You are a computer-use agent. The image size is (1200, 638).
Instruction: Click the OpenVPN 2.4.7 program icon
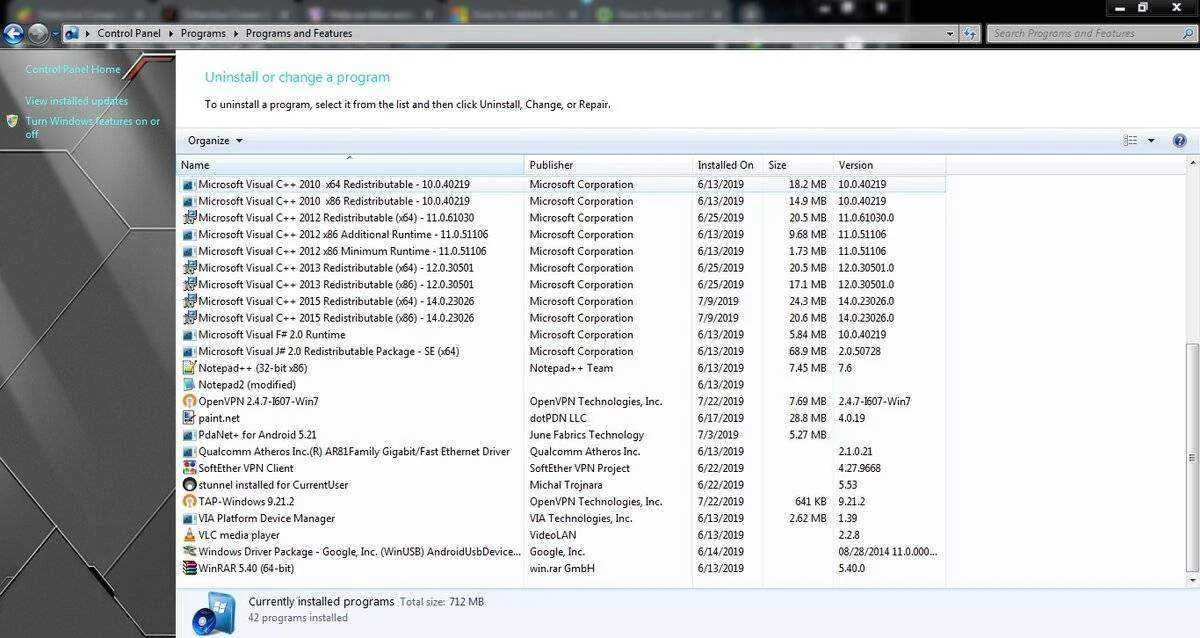point(190,401)
